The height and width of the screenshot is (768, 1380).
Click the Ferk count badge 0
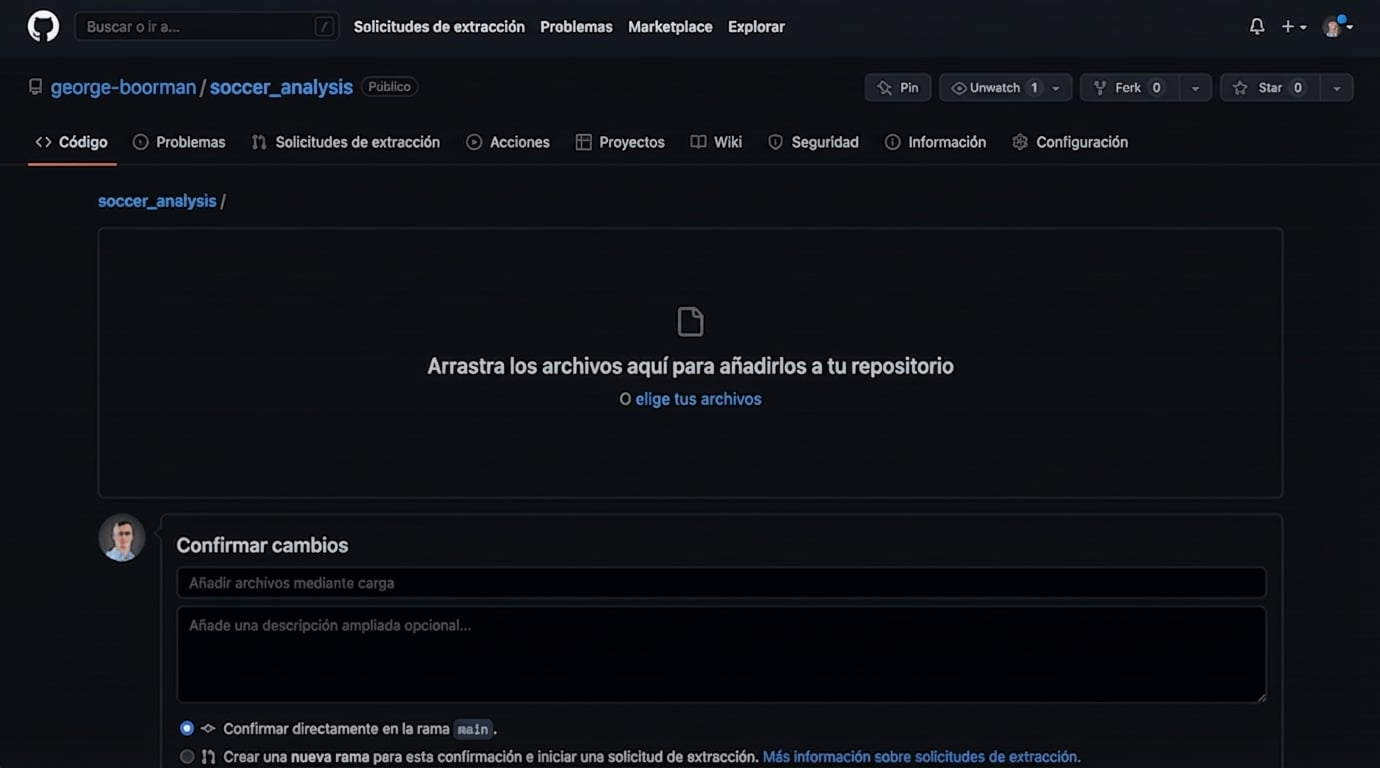pyautogui.click(x=1156, y=88)
